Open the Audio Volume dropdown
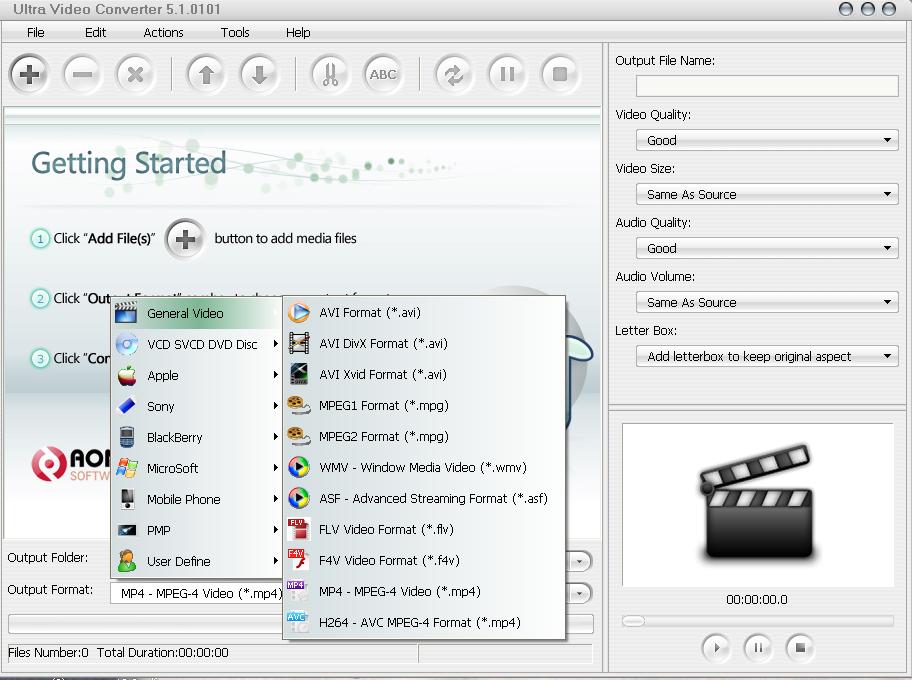This screenshot has height=680, width=912. point(767,302)
